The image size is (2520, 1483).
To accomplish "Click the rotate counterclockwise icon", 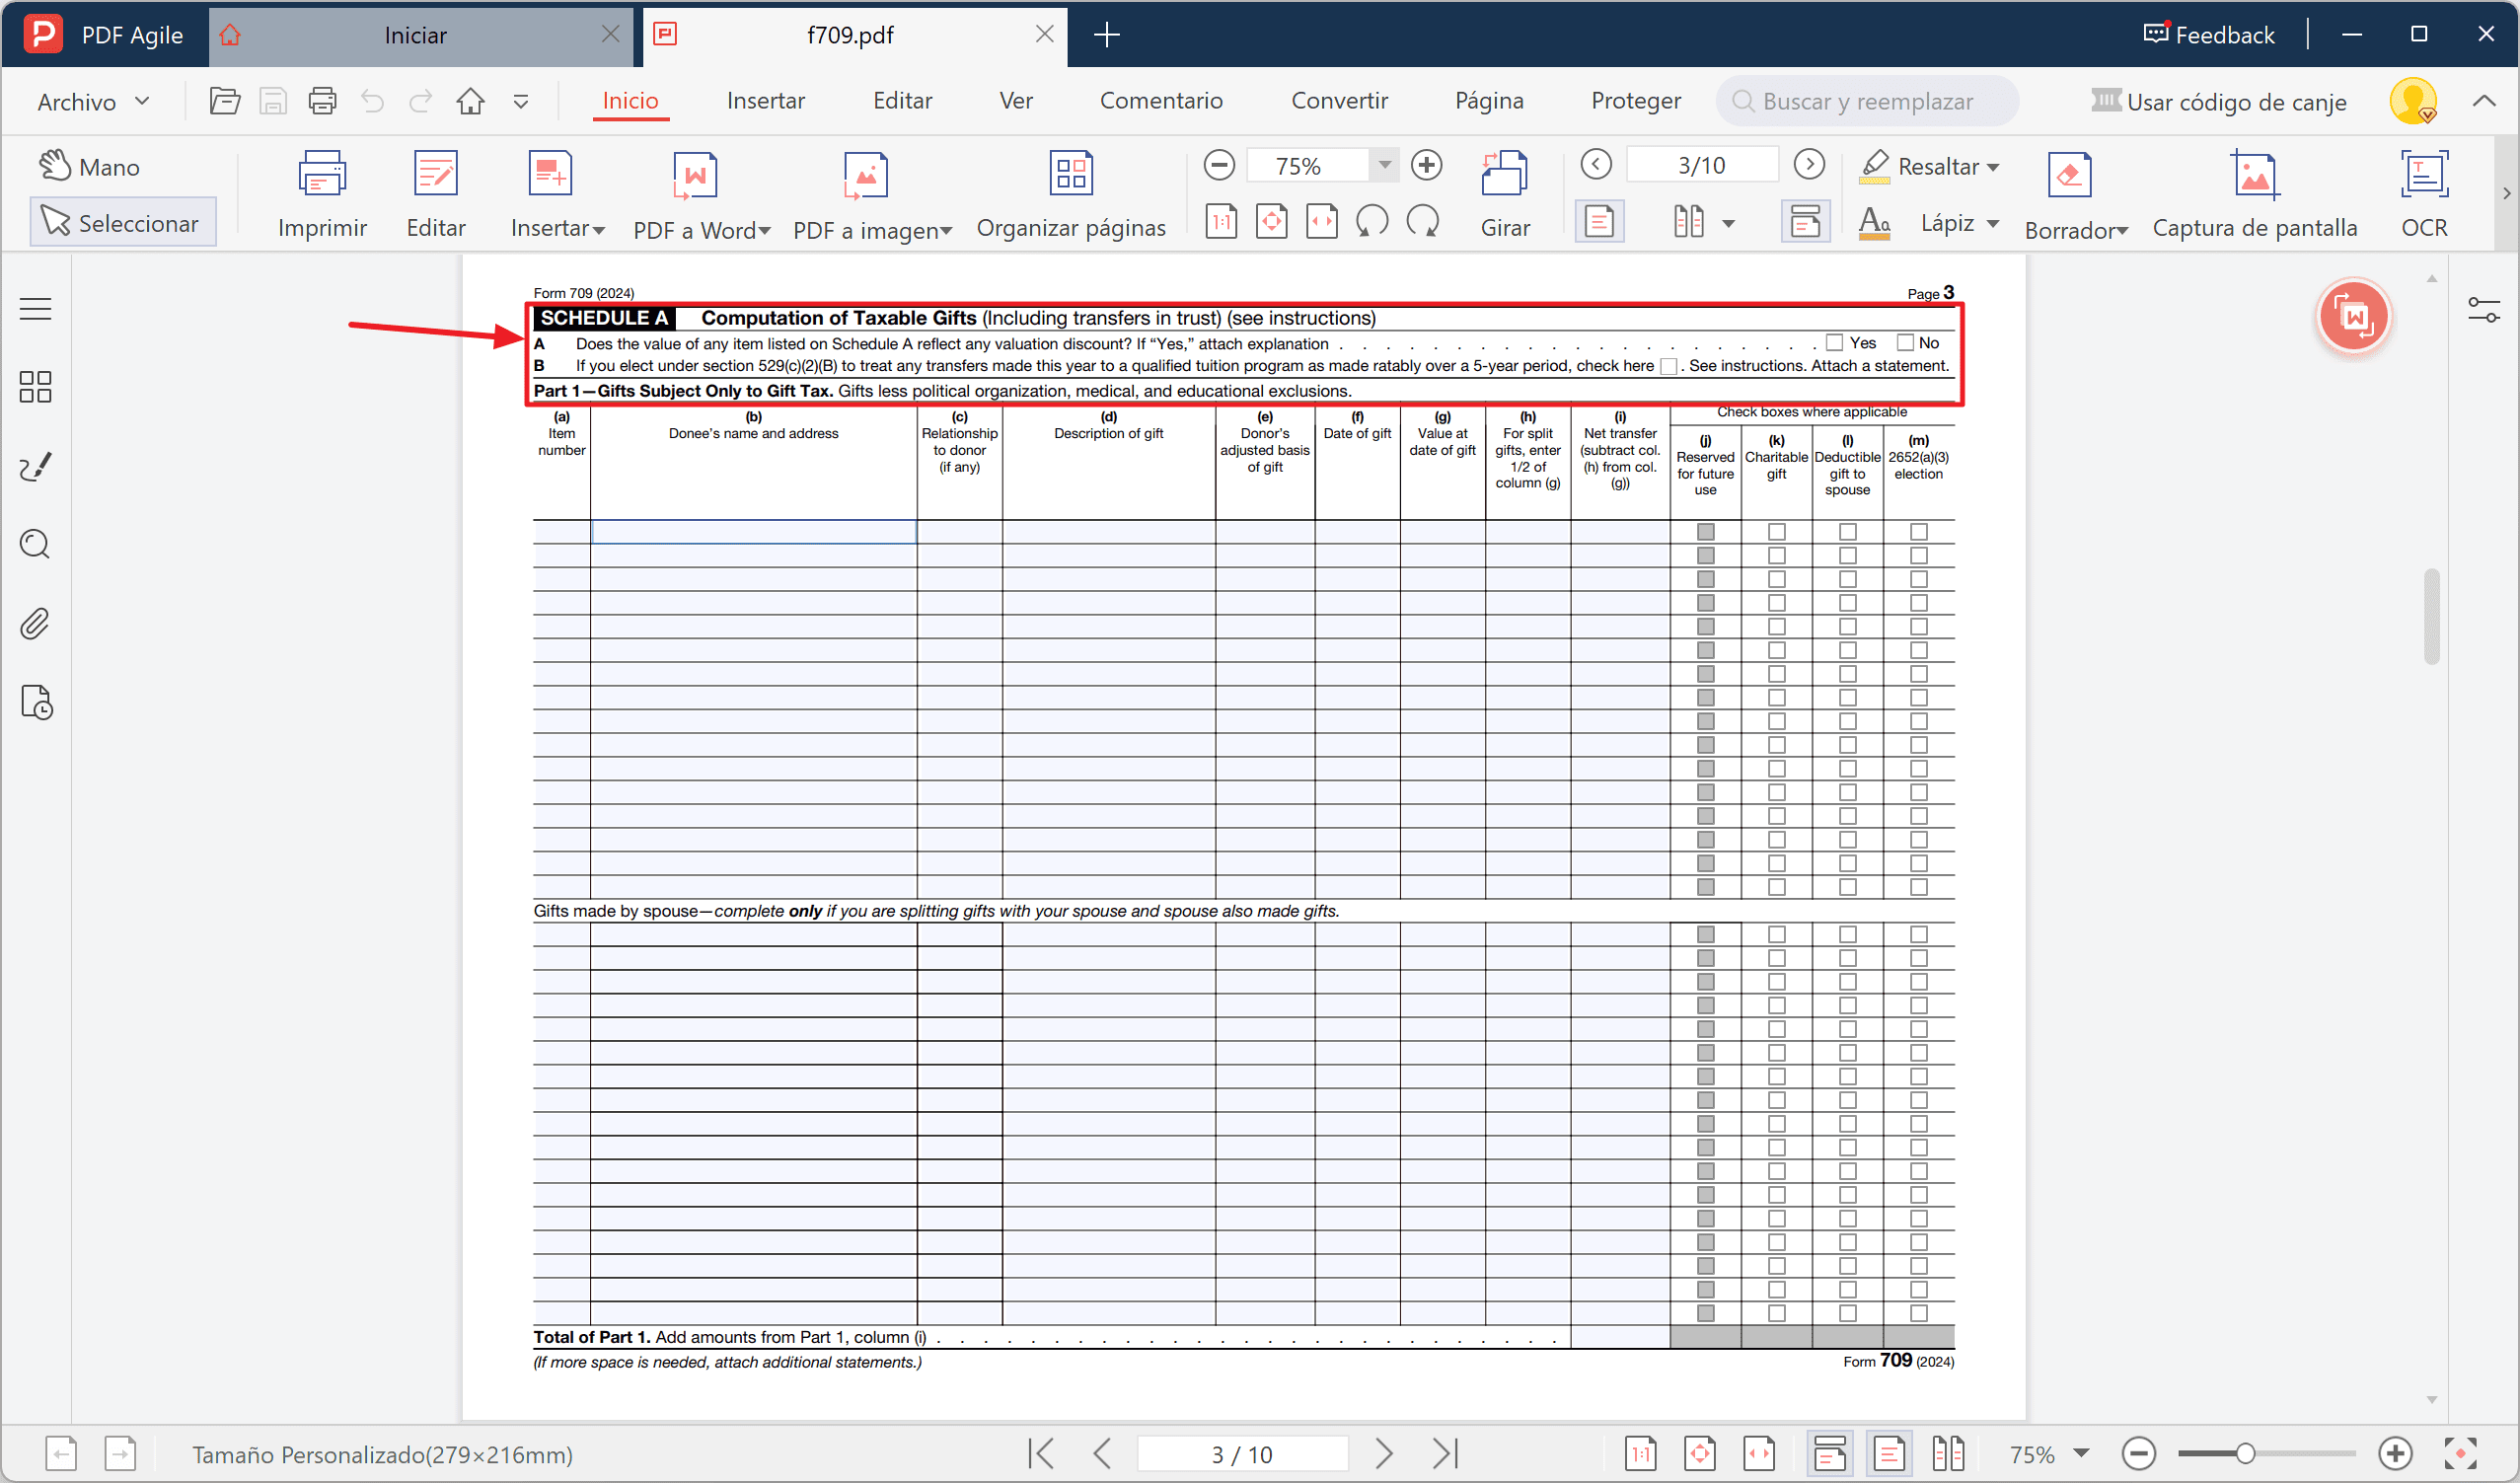I will [1371, 221].
